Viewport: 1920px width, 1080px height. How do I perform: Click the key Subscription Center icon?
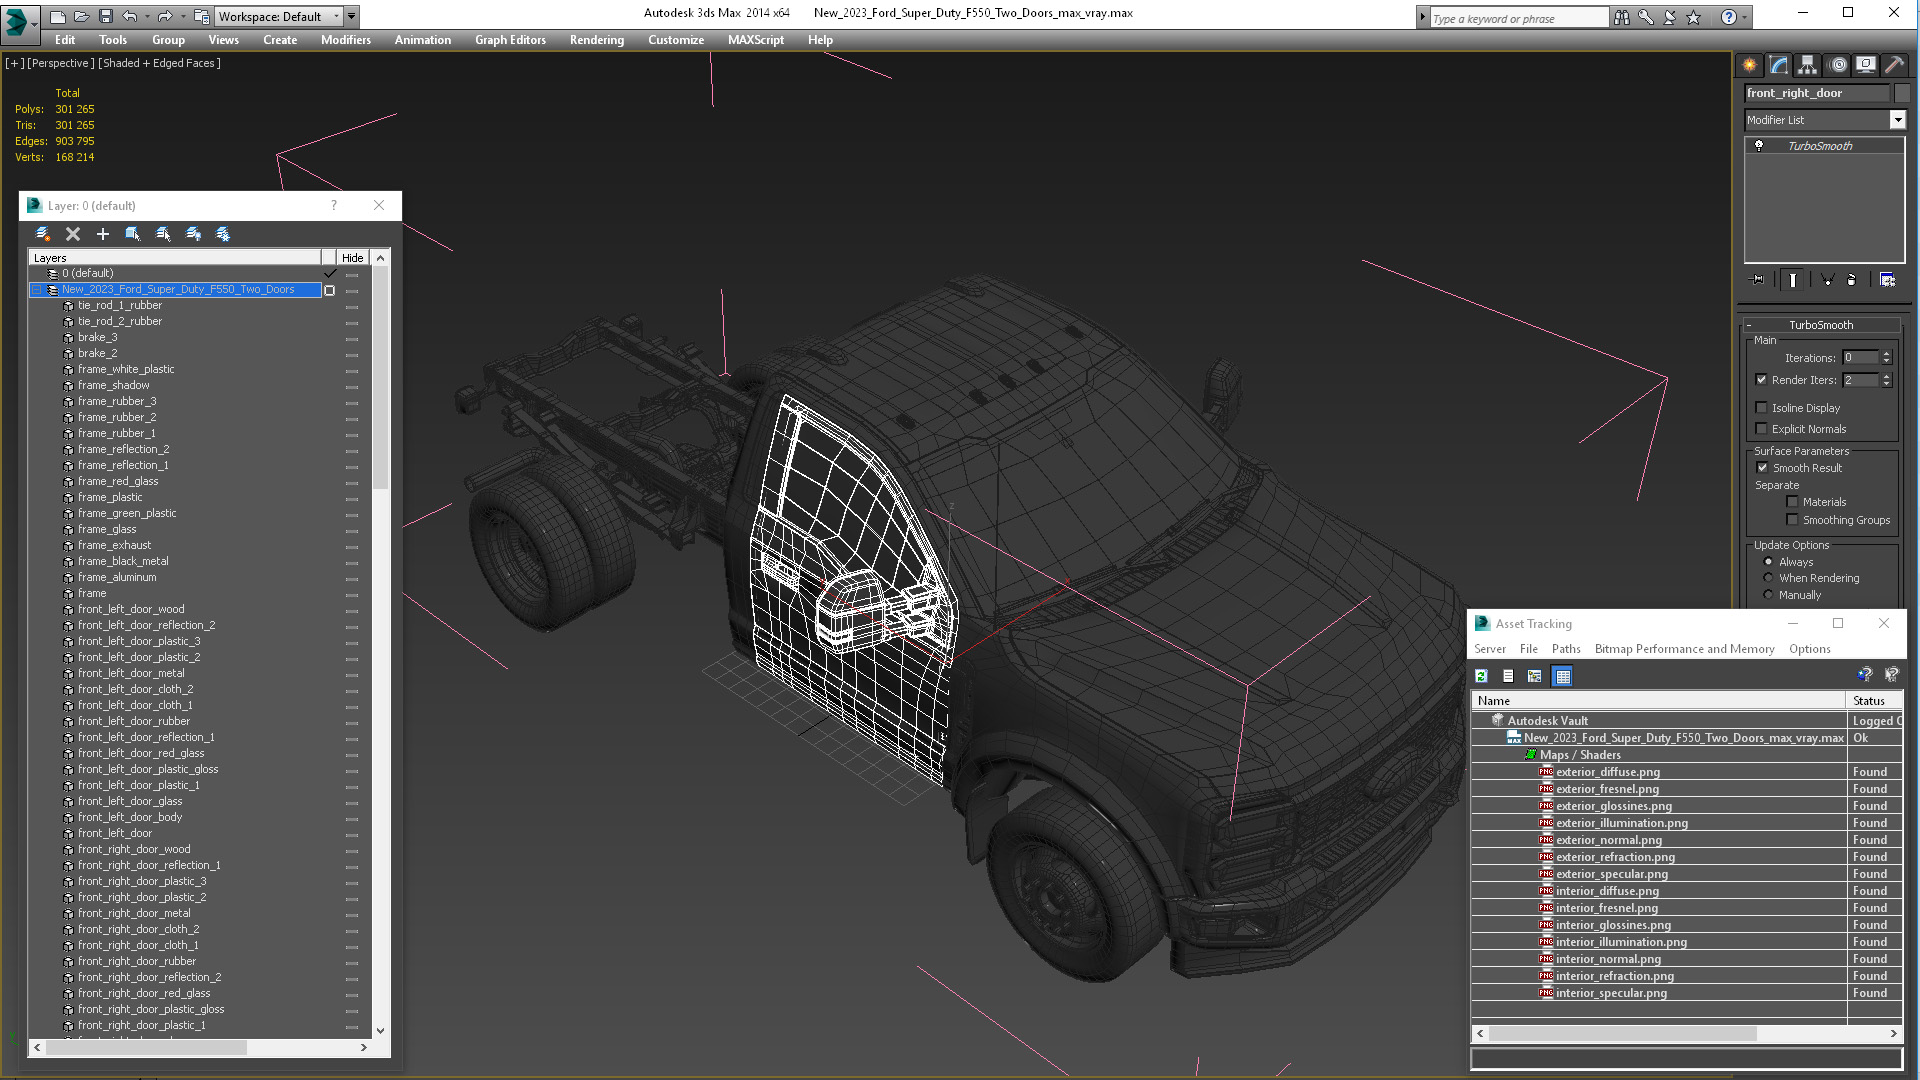click(x=1645, y=17)
